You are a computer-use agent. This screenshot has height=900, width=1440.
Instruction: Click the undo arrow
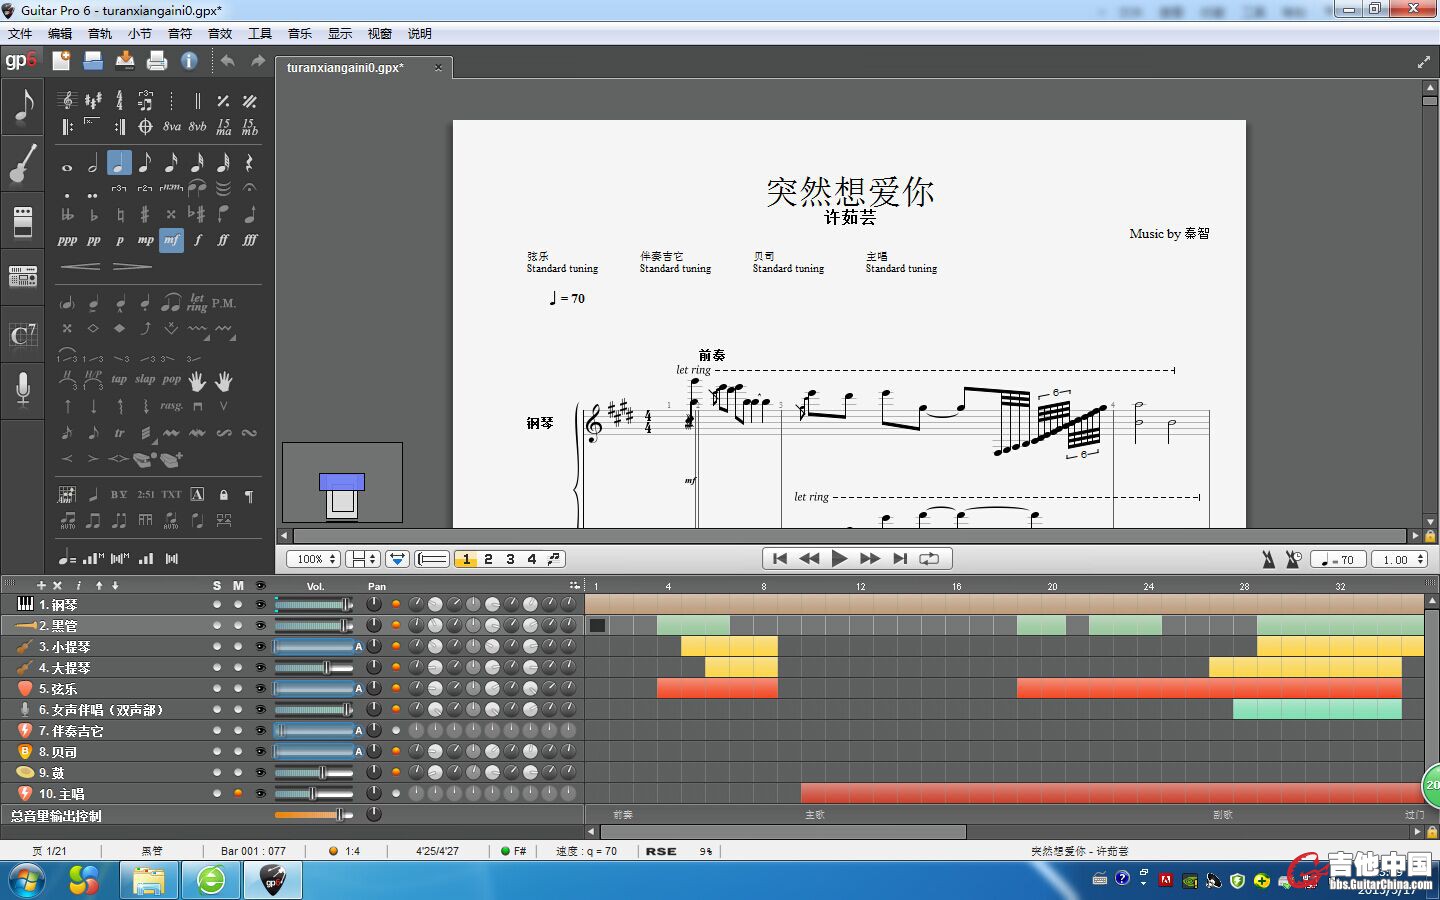point(228,61)
